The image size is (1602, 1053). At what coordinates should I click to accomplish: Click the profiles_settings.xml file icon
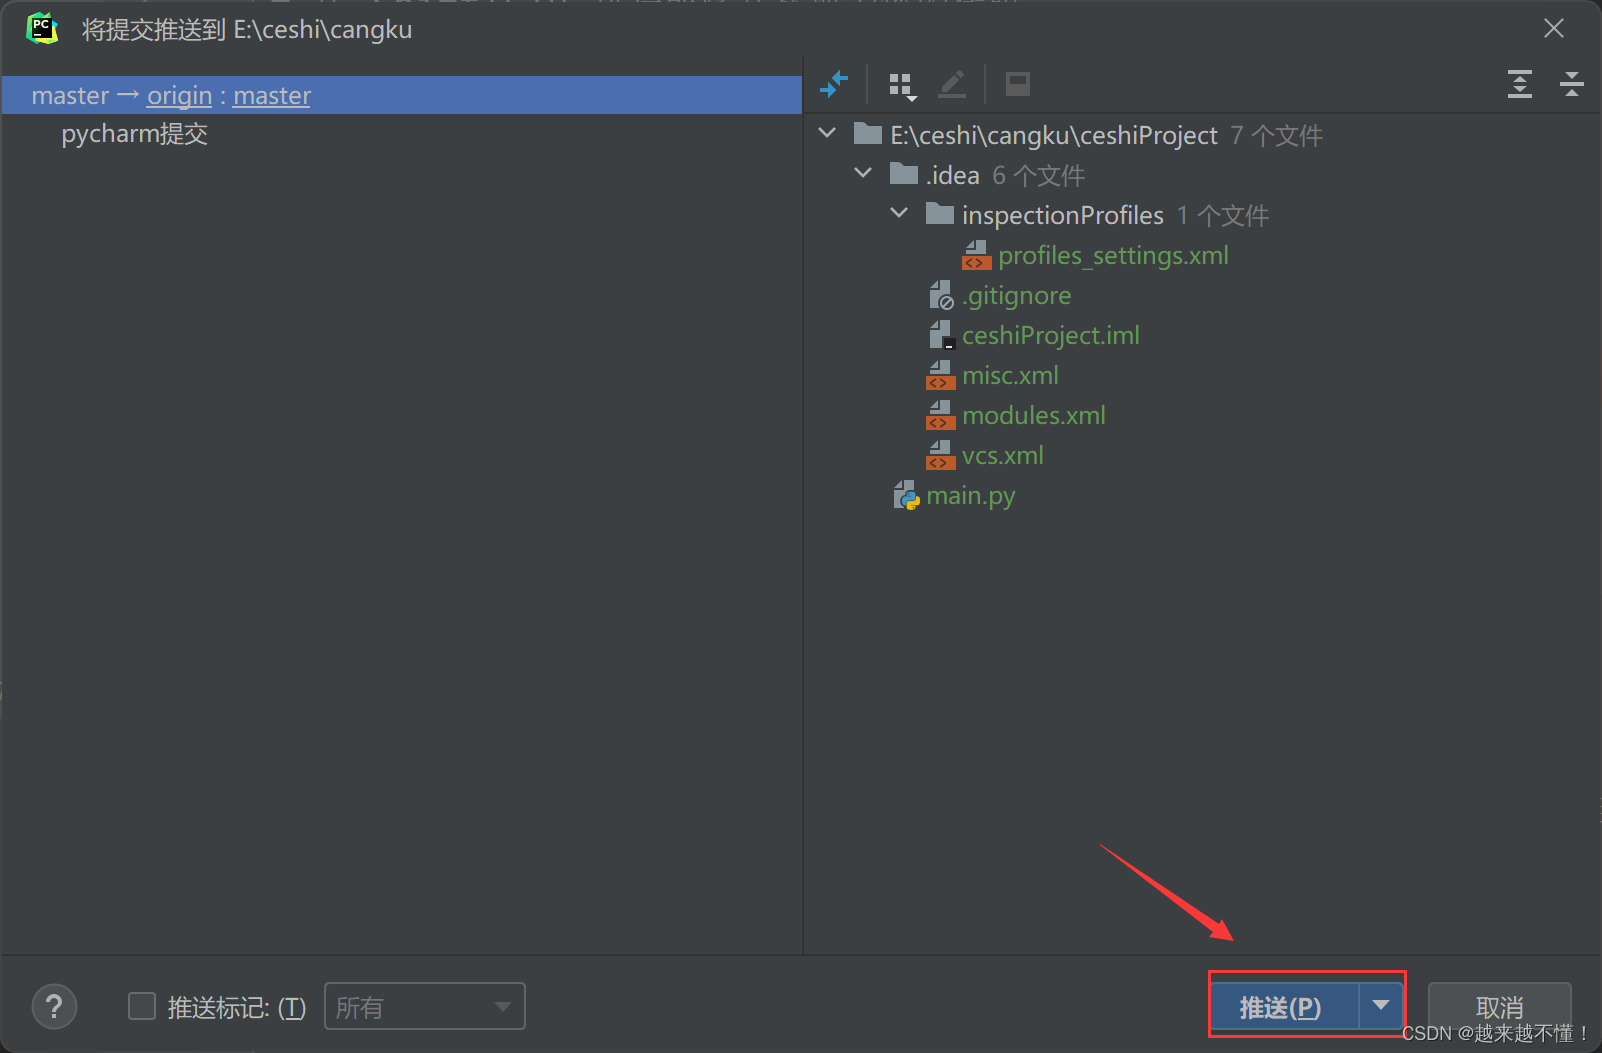976,256
